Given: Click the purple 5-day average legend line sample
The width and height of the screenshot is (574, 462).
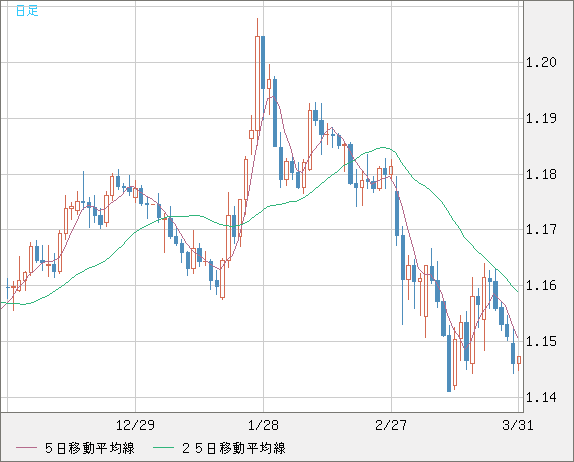Looking at the screenshot, I should point(26,448).
